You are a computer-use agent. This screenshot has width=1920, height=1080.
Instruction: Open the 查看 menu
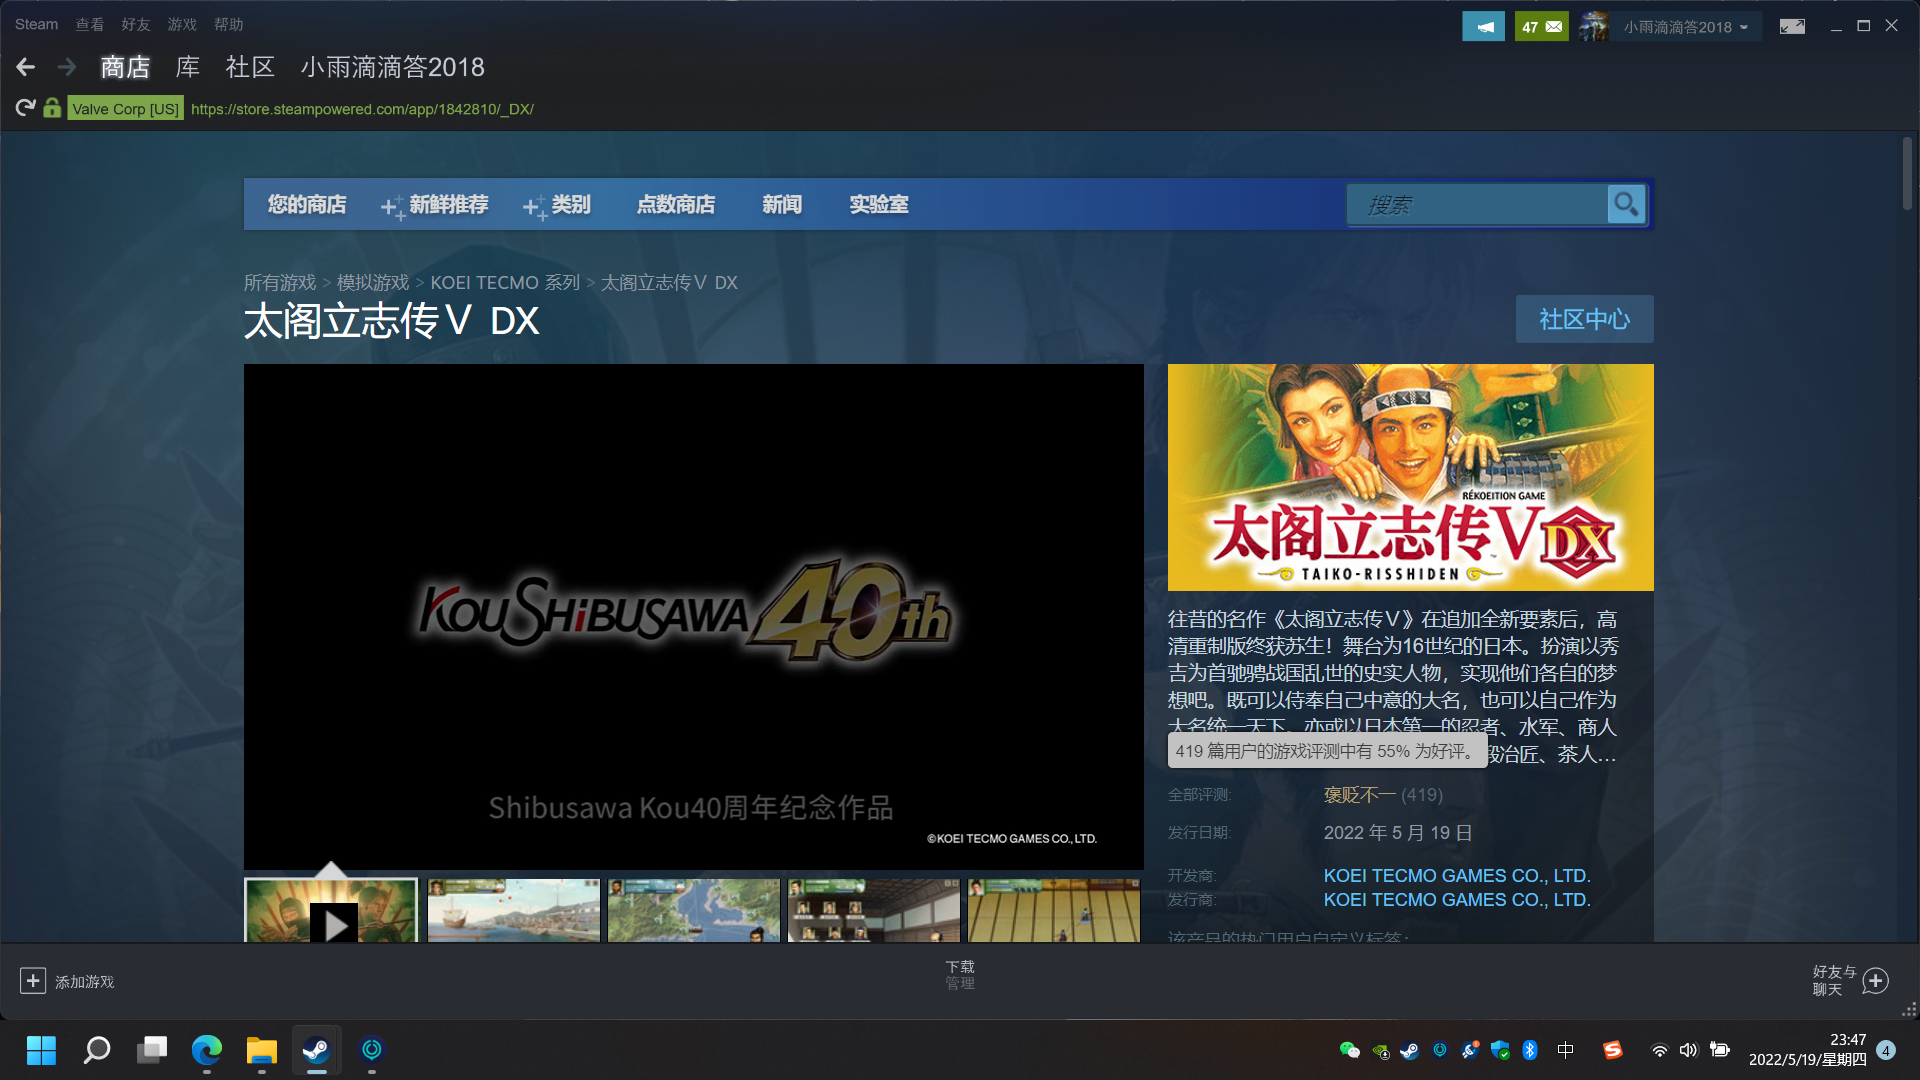[90, 24]
